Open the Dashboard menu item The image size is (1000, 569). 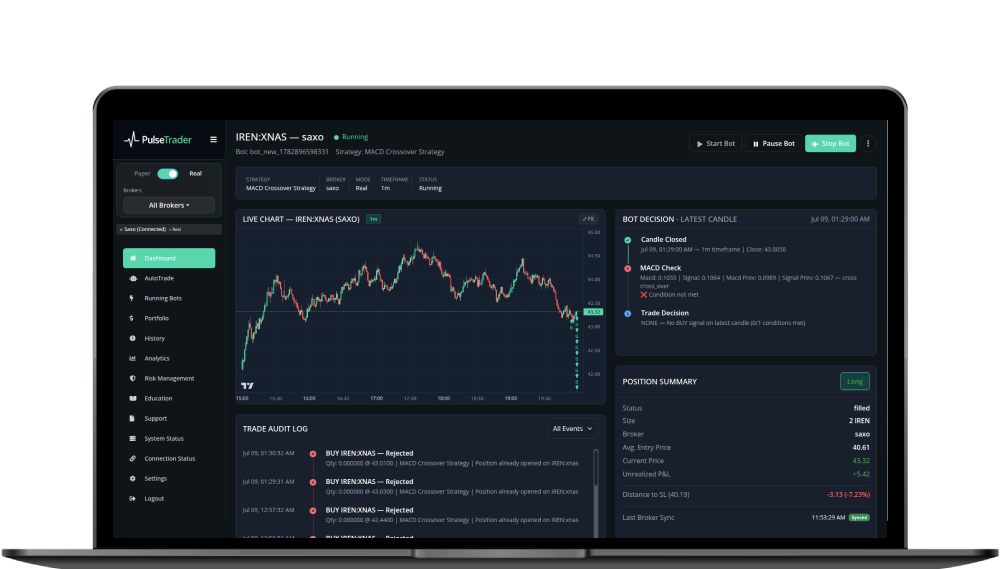(169, 258)
